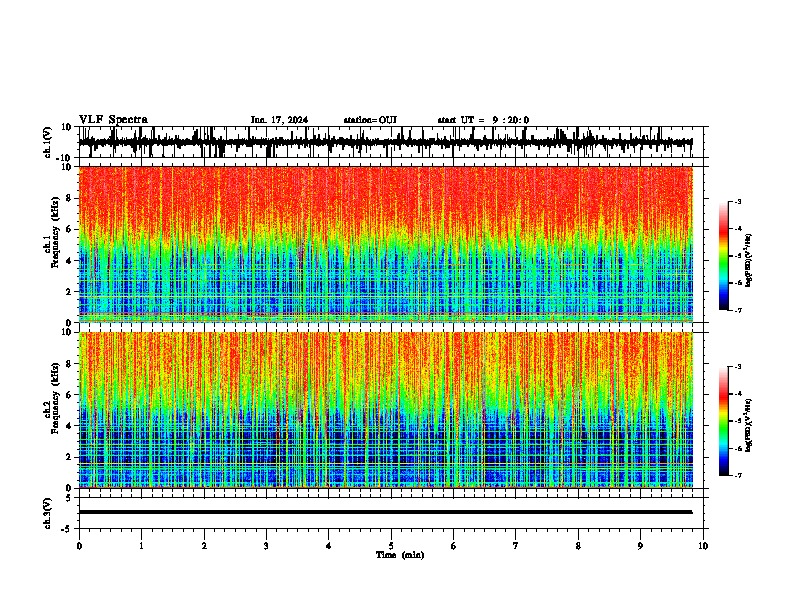Click the "8" kHz tick on ch.1 spectrogram
792x612 pixels.
tap(69, 198)
